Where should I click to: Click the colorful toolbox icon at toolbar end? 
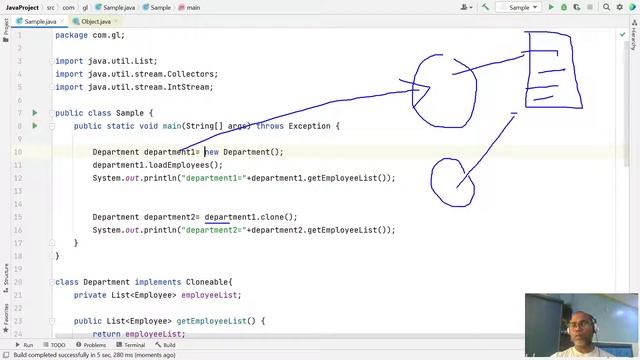pos(633,7)
